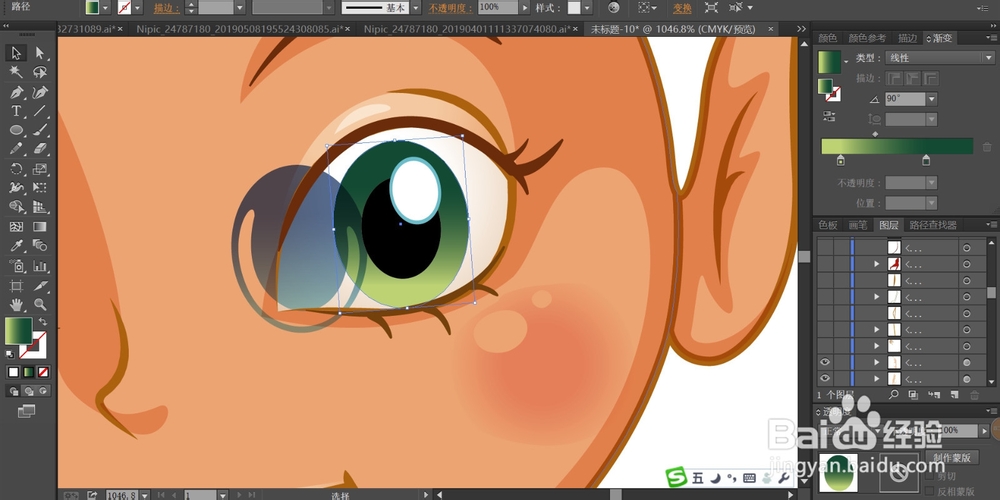Switch to the 路径查找器 panel tab

coord(933,225)
